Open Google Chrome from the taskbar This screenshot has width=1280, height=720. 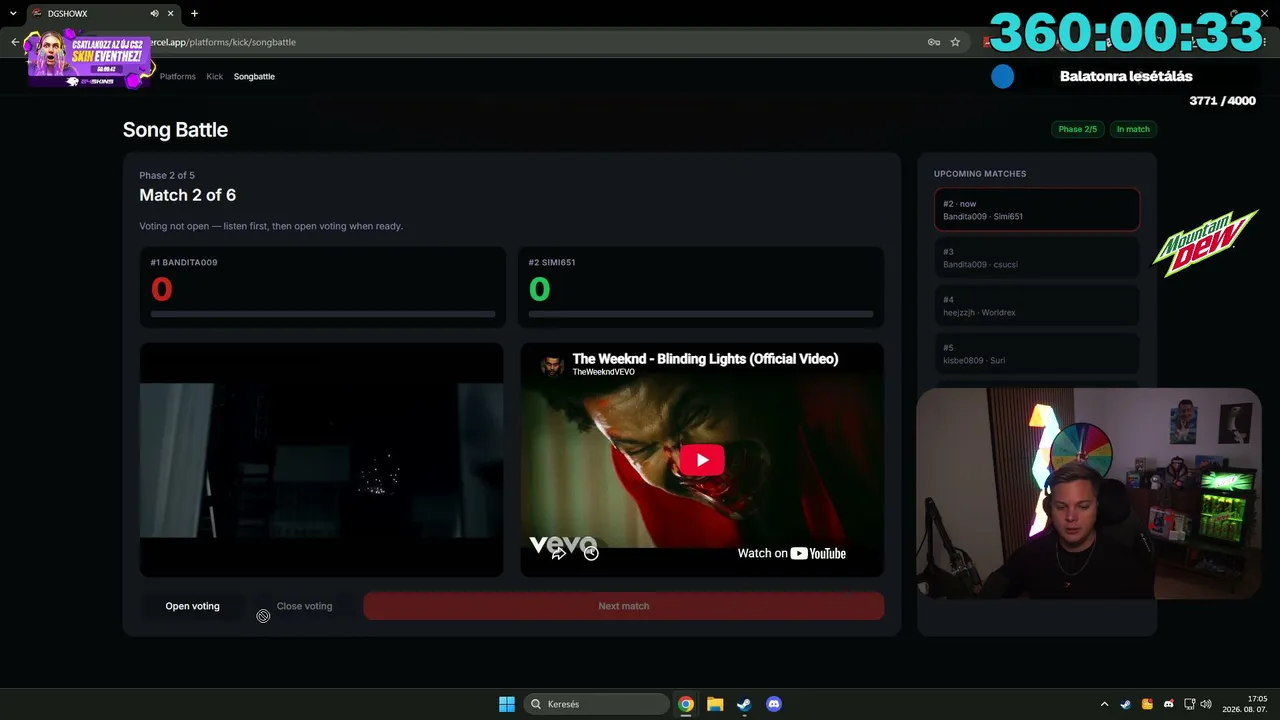tap(686, 704)
